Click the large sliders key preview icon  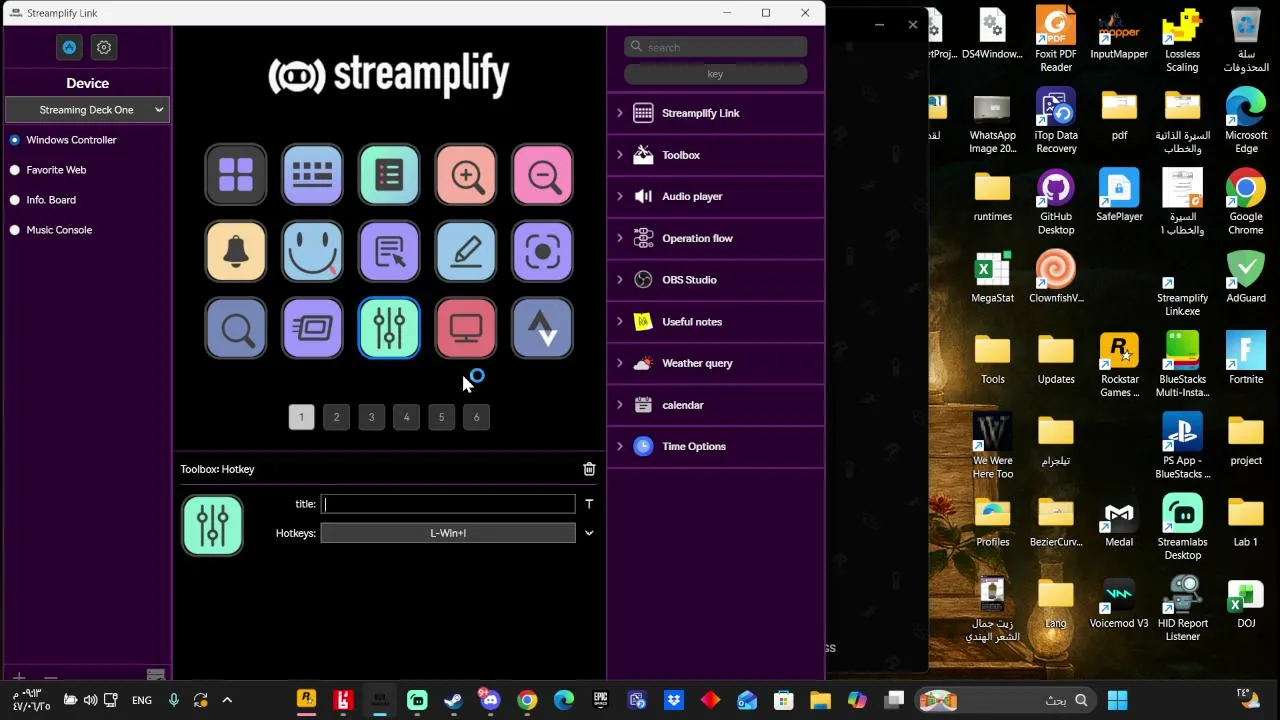(x=212, y=525)
